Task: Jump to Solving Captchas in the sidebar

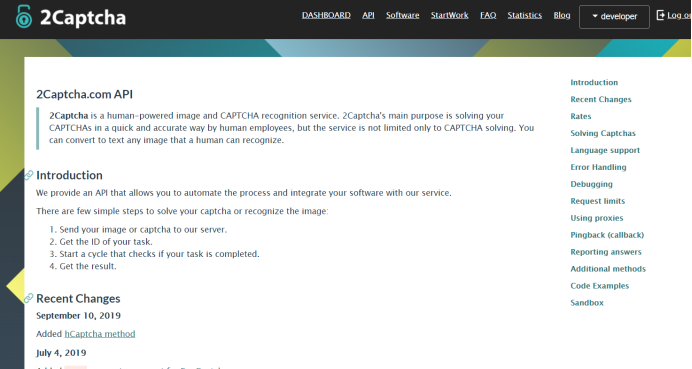Action: tap(603, 133)
